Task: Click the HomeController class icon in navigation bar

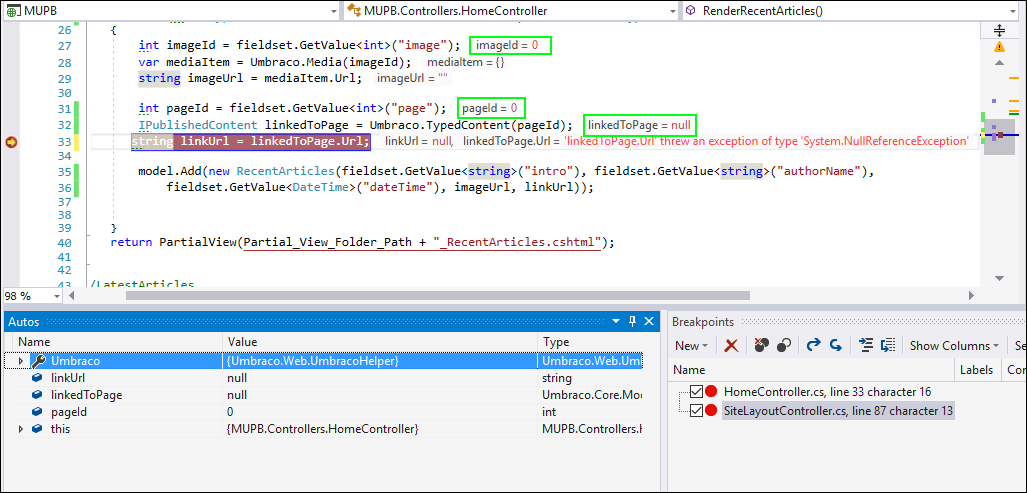Action: tap(354, 10)
